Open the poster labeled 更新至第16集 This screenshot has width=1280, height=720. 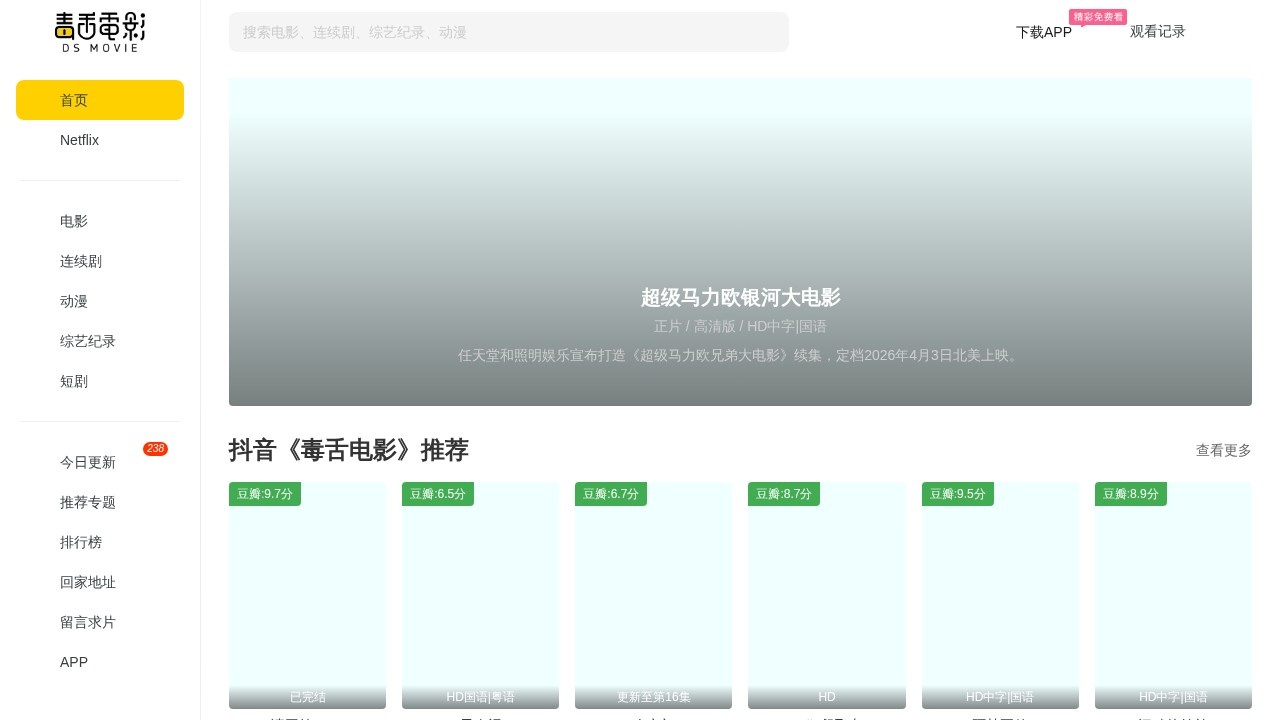pos(653,596)
